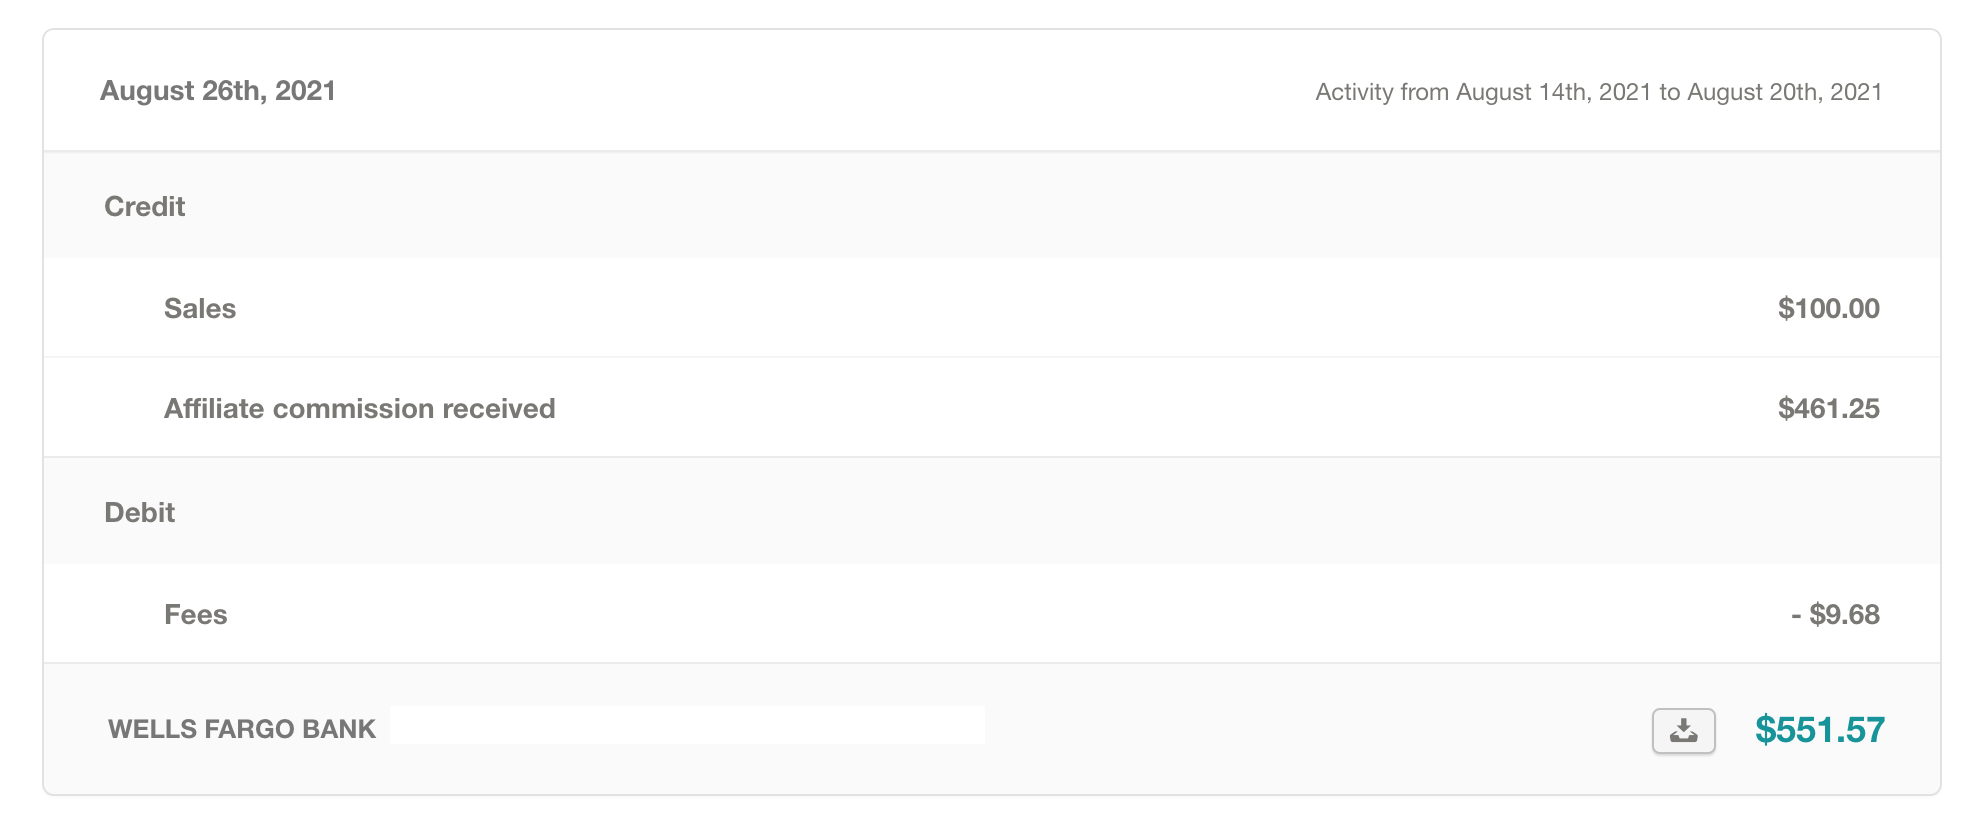This screenshot has height=822, width=1968.
Task: Click the August 20th, 2021 end date
Action: click(1784, 92)
